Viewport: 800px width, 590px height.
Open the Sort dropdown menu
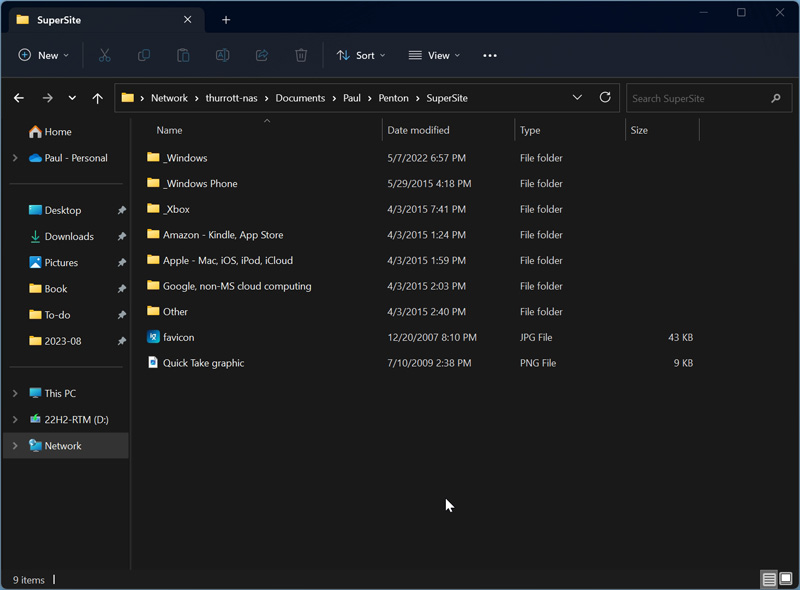click(x=361, y=56)
